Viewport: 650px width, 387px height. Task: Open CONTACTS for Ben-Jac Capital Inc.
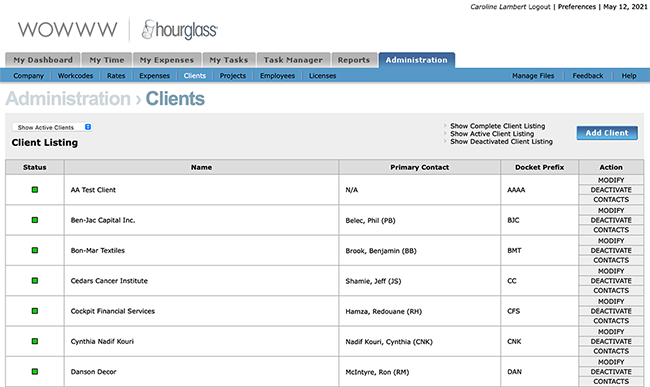(x=611, y=230)
